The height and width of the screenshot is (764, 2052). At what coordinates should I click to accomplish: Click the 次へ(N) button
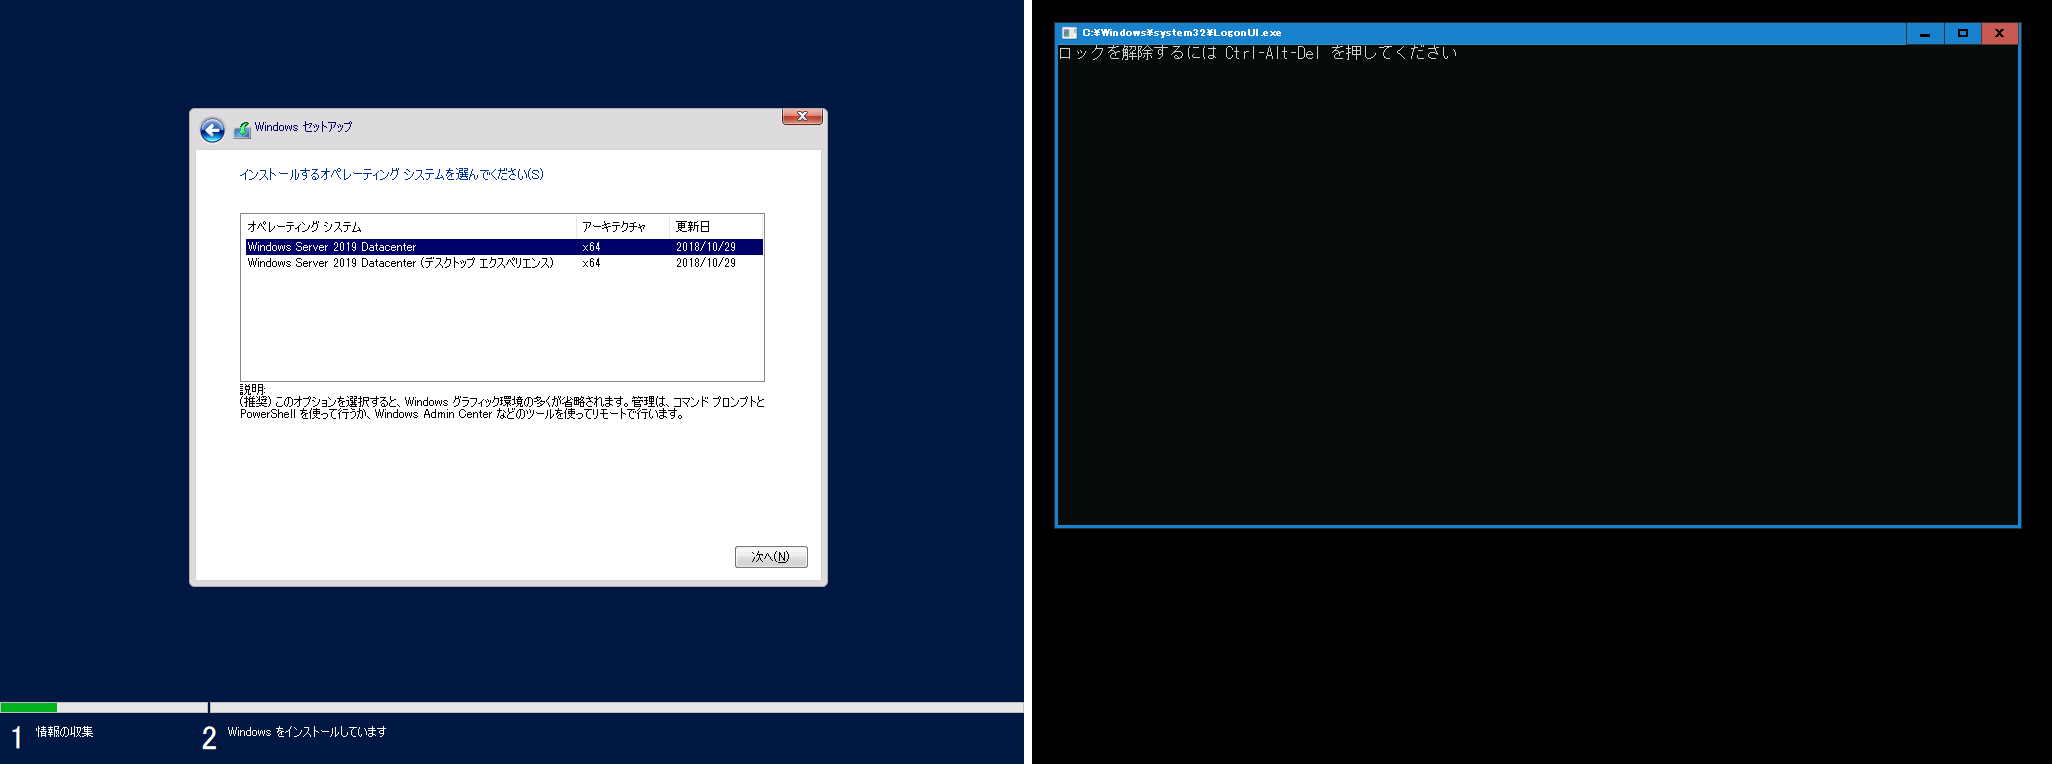pyautogui.click(x=771, y=557)
